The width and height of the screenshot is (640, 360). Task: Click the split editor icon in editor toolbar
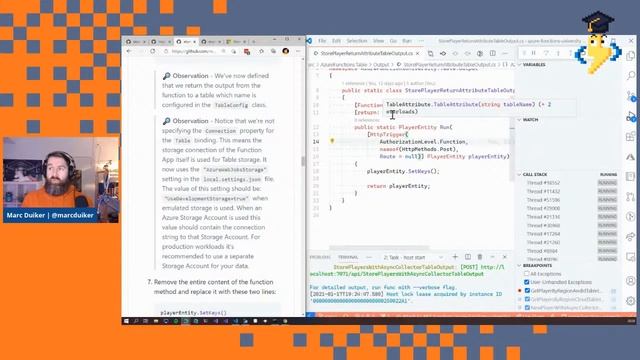coord(493,53)
